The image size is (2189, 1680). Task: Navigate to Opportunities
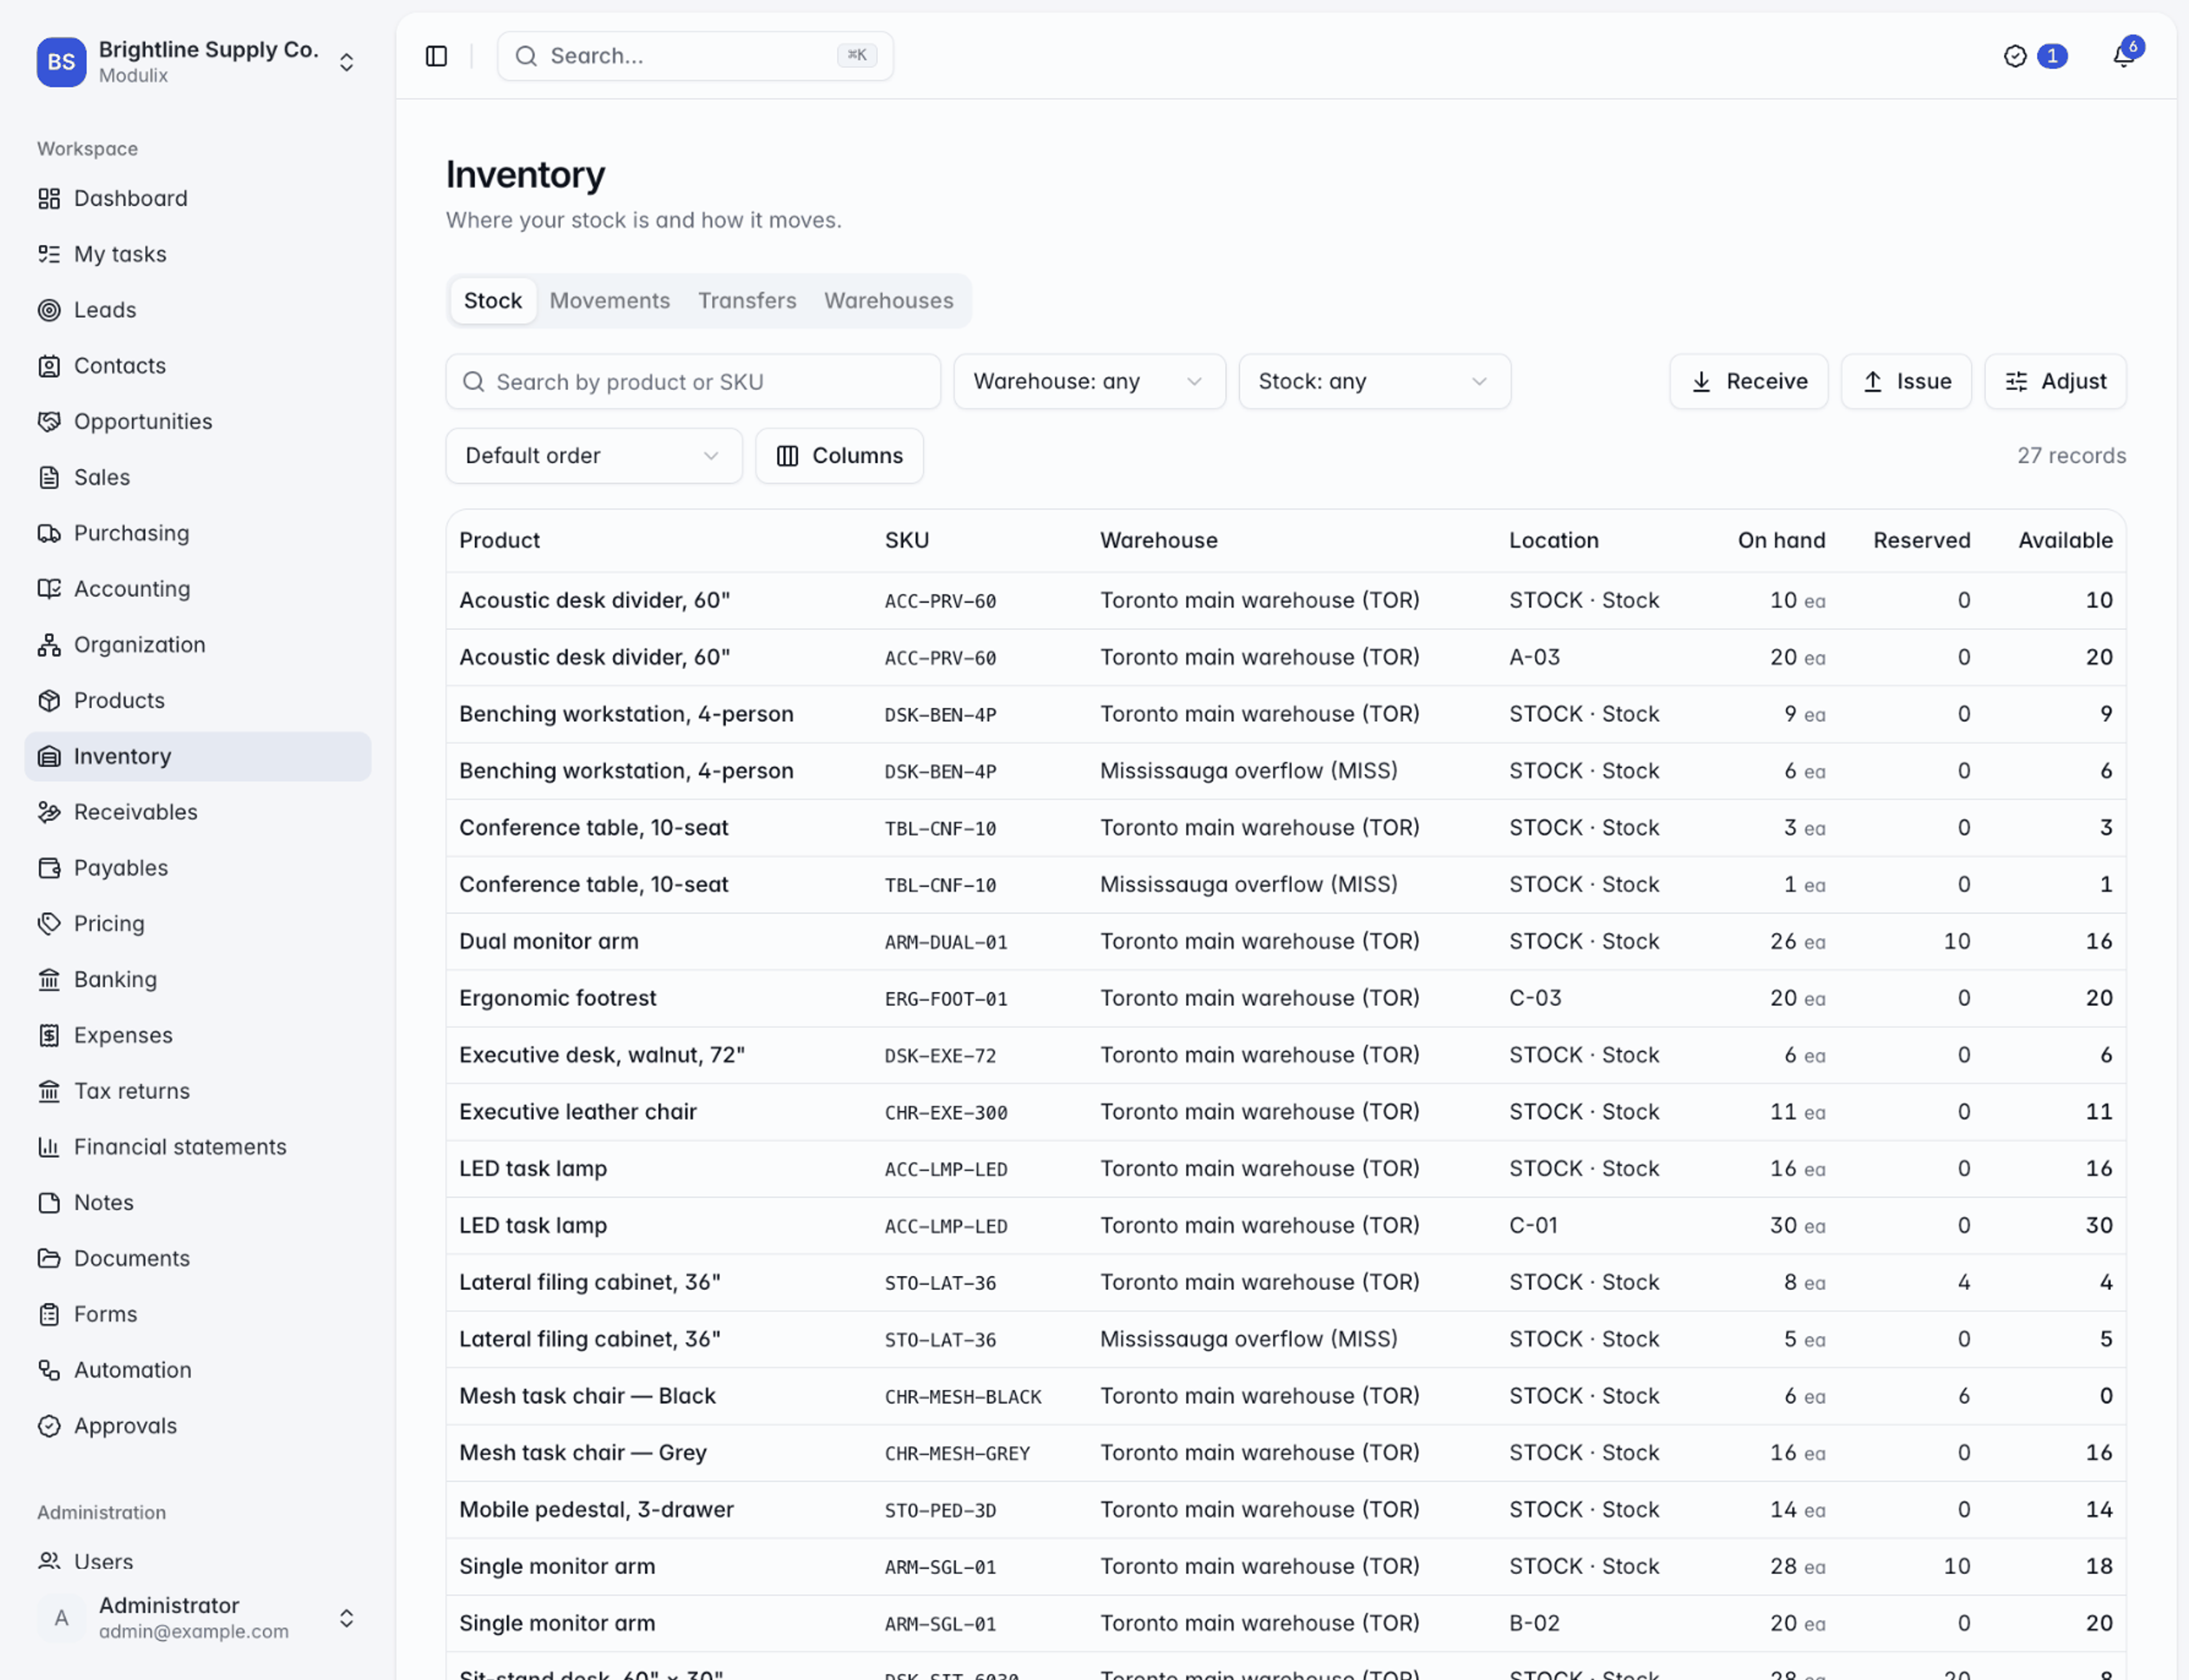pos(197,422)
